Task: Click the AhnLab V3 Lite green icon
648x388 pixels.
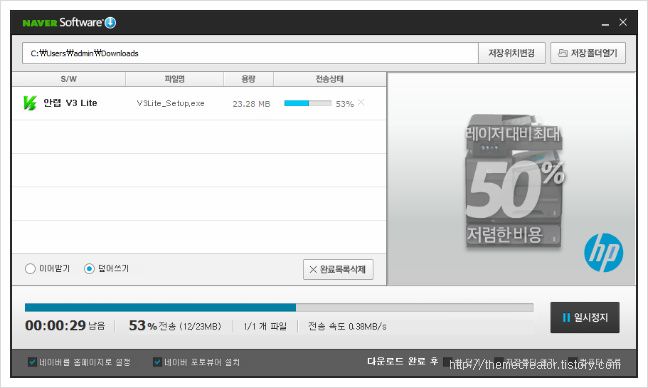Action: [x=30, y=103]
